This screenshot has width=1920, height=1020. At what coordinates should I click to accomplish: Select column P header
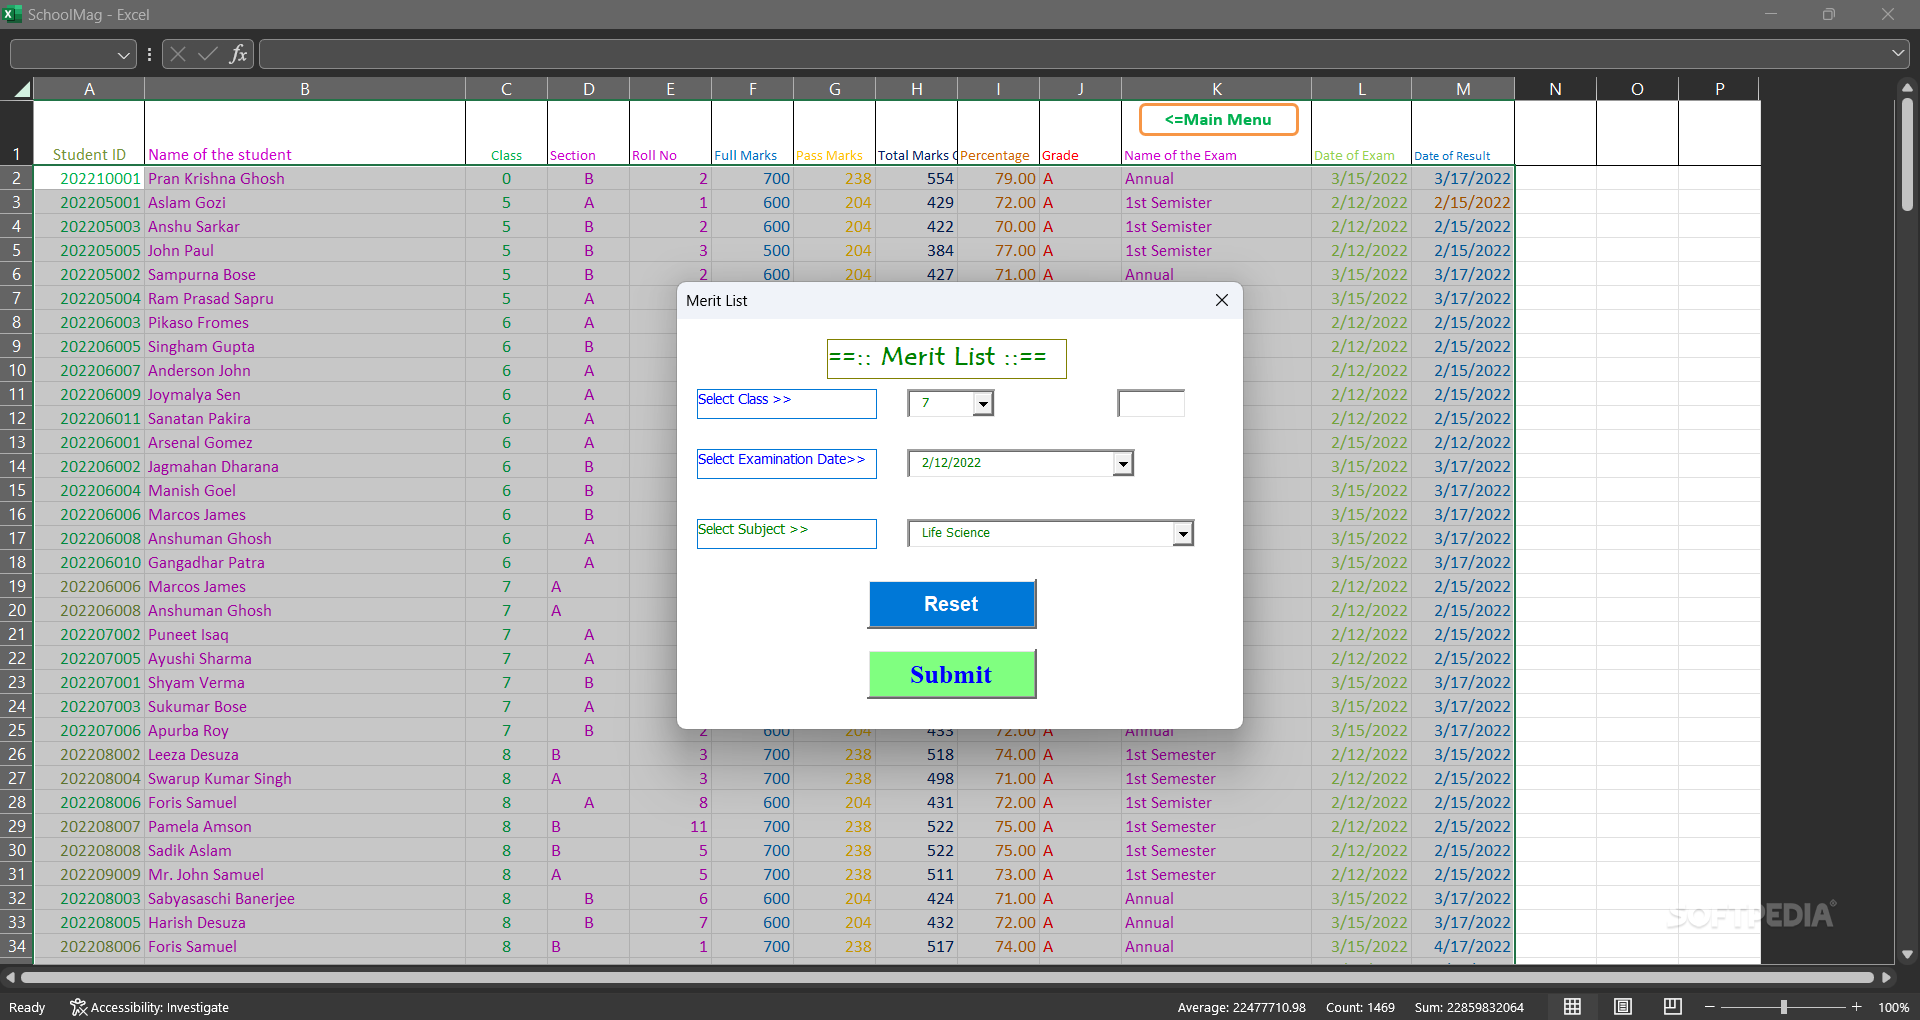(x=1719, y=89)
